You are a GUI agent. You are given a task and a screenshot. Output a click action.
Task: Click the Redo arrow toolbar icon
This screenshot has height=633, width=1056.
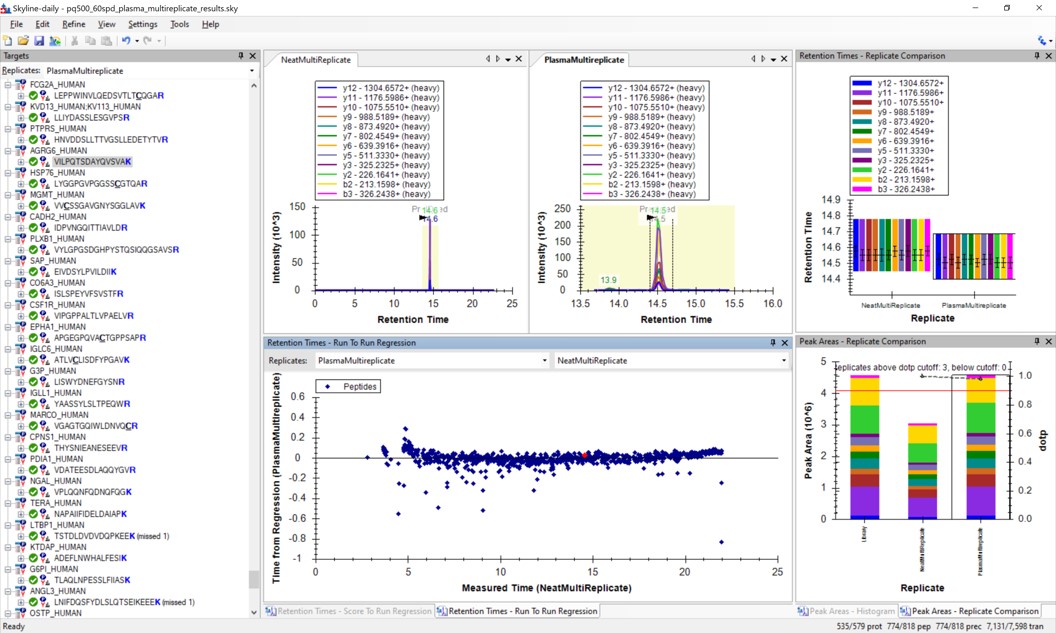pos(147,41)
